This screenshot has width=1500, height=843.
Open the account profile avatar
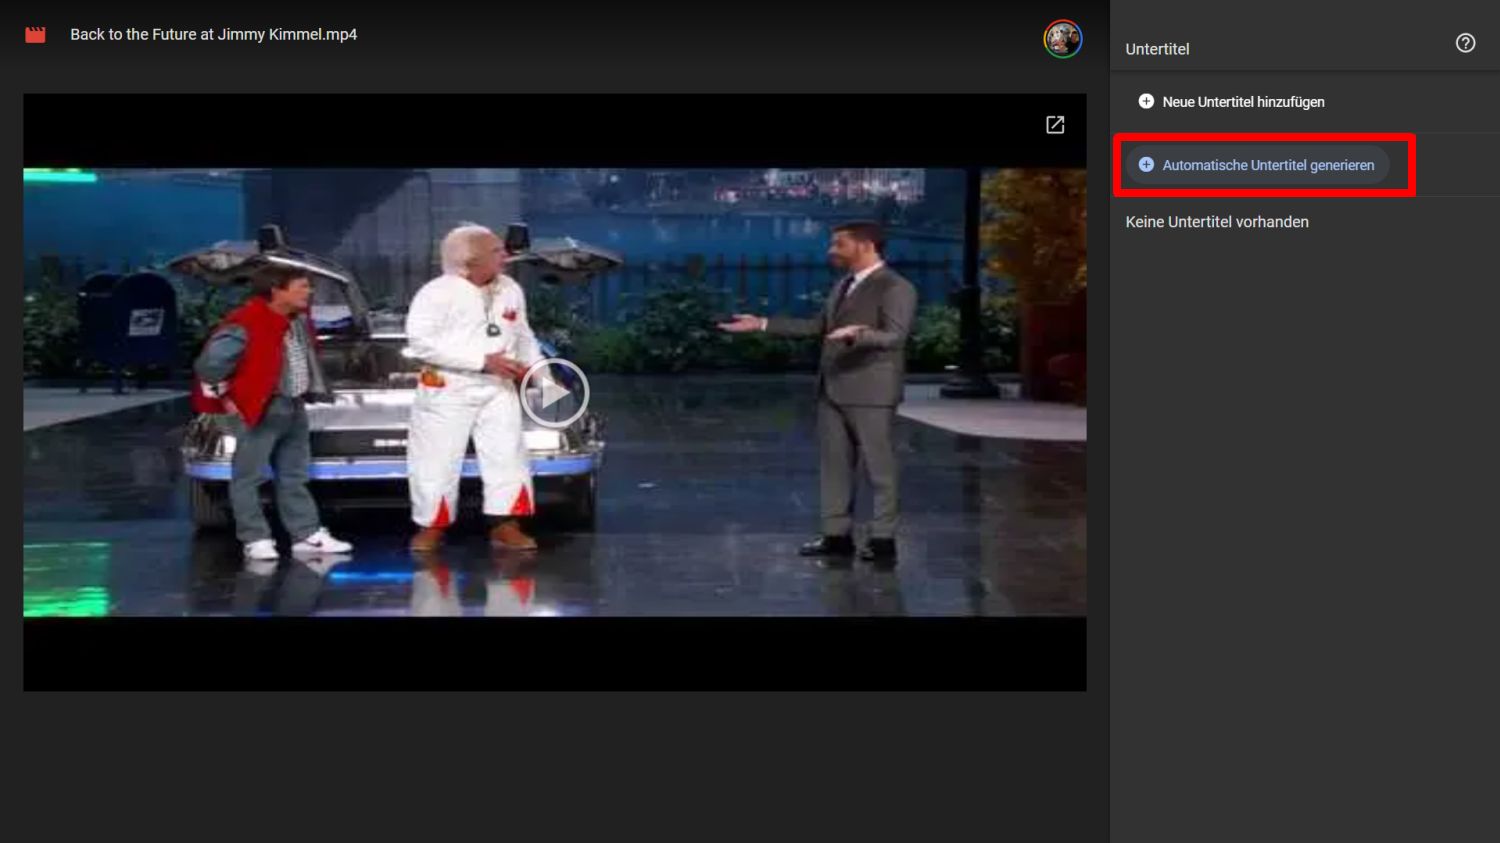(x=1062, y=39)
